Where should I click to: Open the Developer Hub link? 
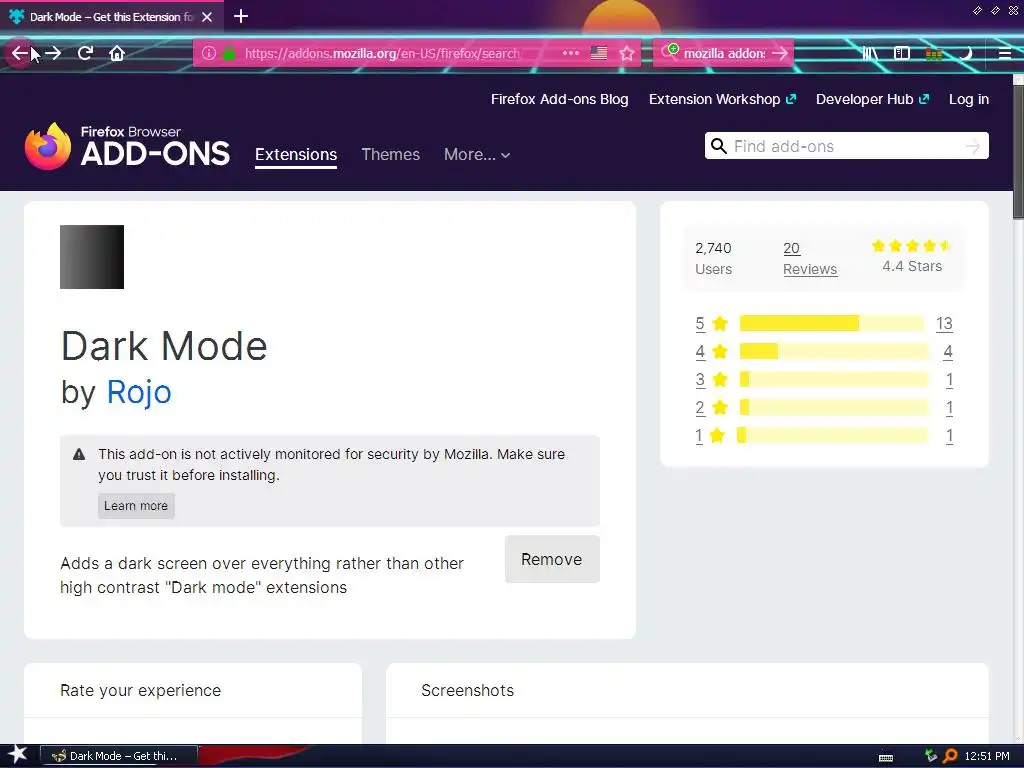(x=872, y=99)
